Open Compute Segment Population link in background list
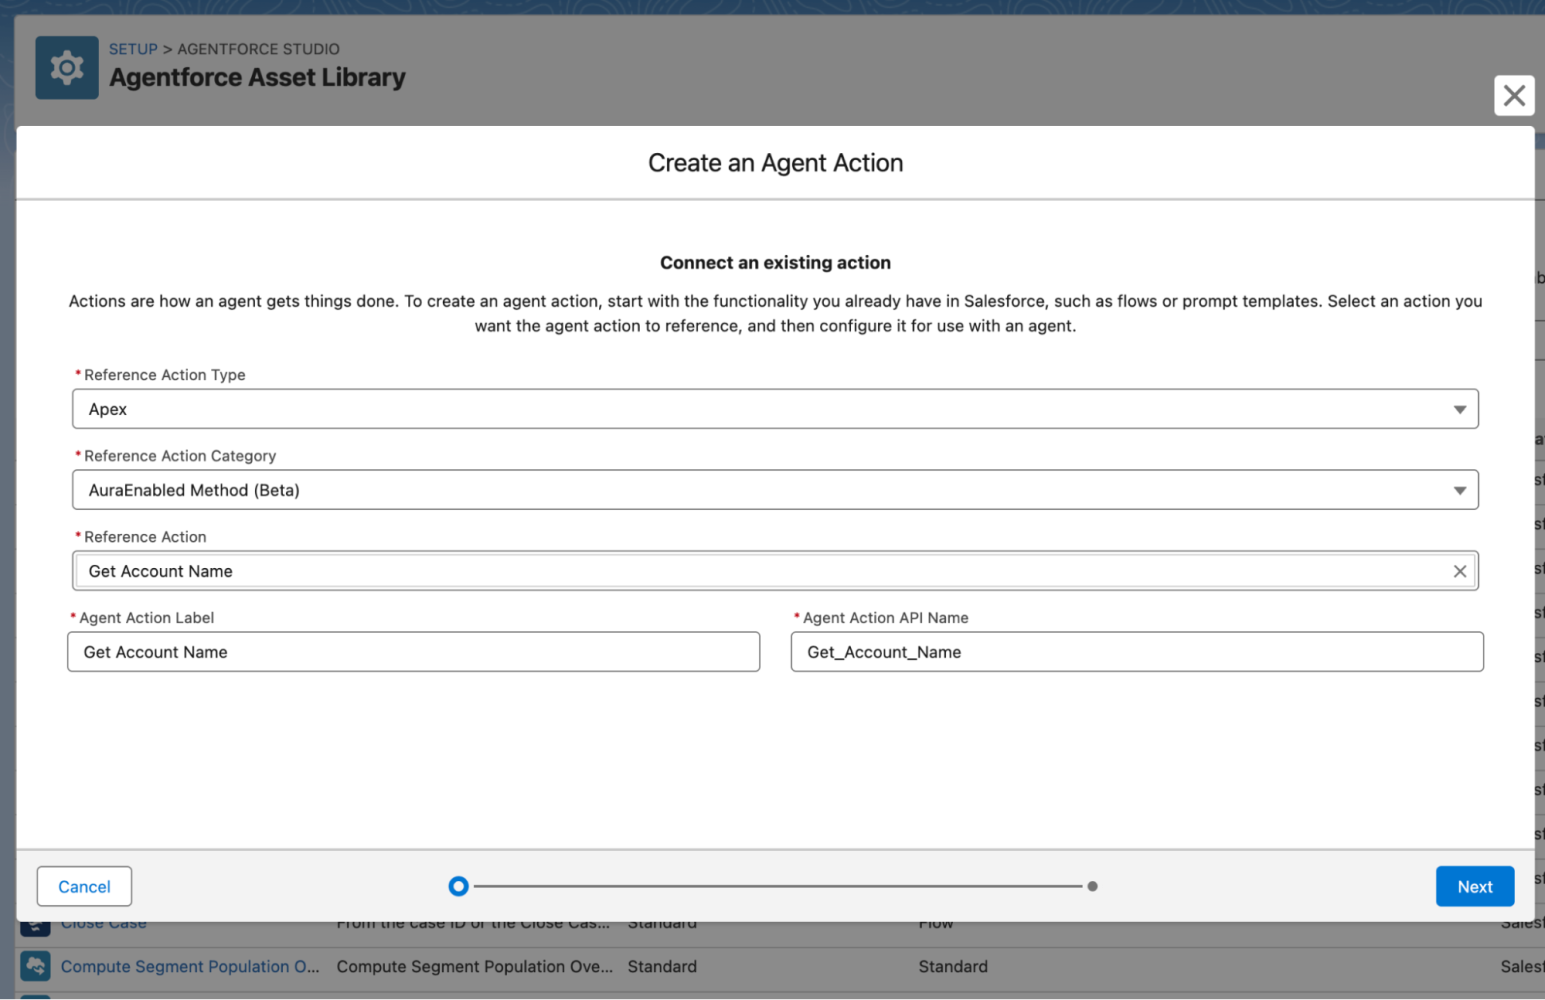1545x1000 pixels. click(190, 967)
